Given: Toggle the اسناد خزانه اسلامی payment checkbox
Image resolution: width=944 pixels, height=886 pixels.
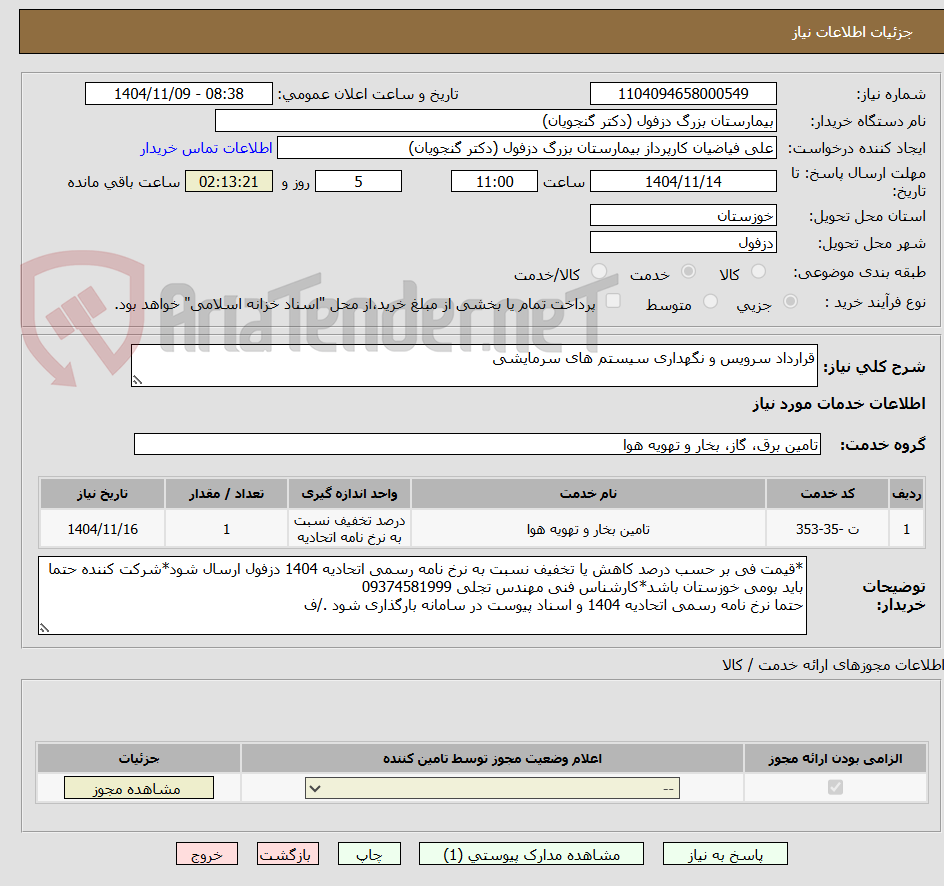Looking at the screenshot, I should pyautogui.click(x=612, y=301).
